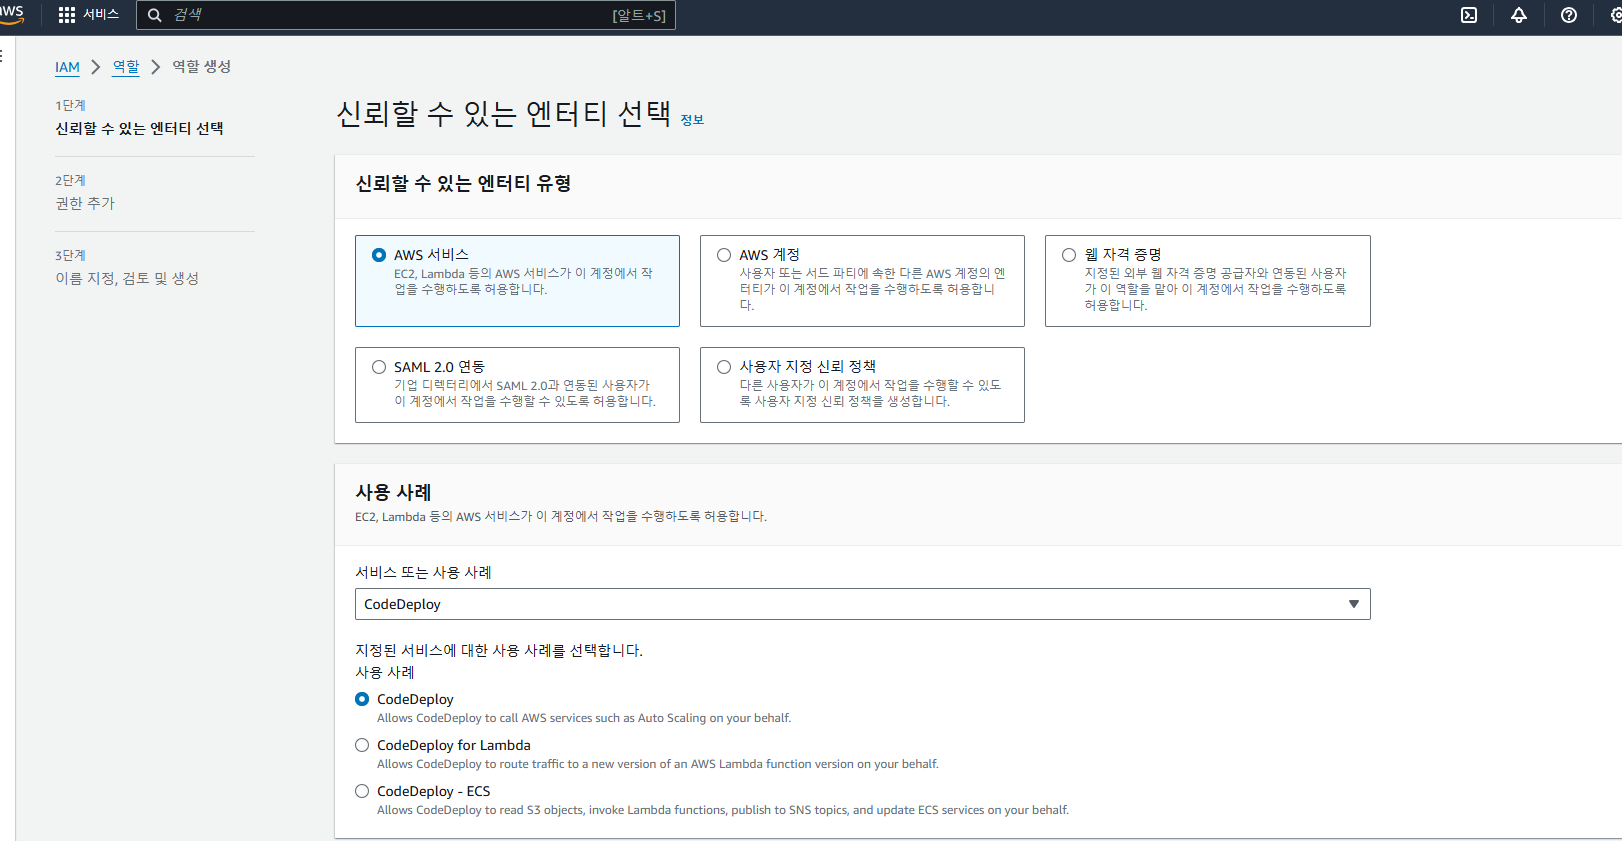Go to 역할 breadcrumb link

(126, 66)
